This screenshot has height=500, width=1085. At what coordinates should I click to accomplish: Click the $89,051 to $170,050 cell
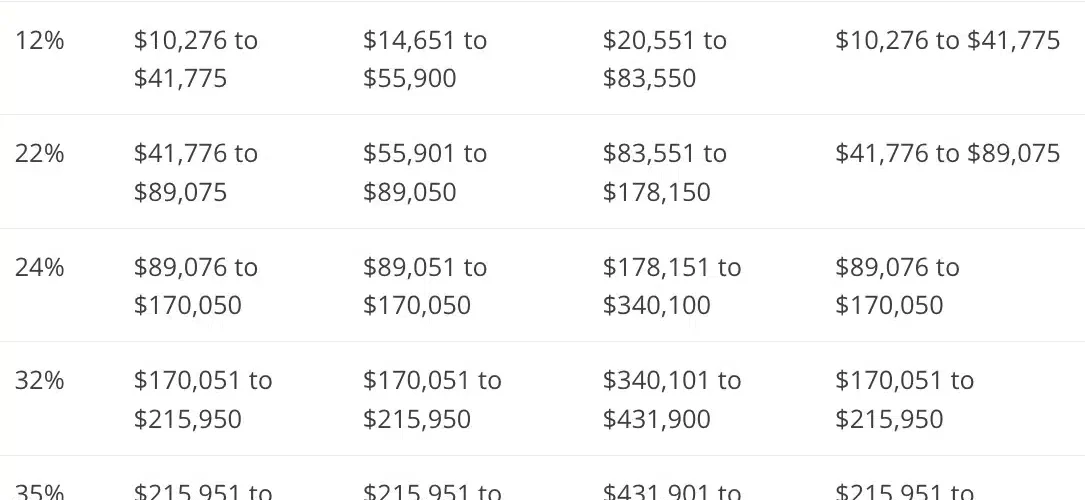pos(425,286)
